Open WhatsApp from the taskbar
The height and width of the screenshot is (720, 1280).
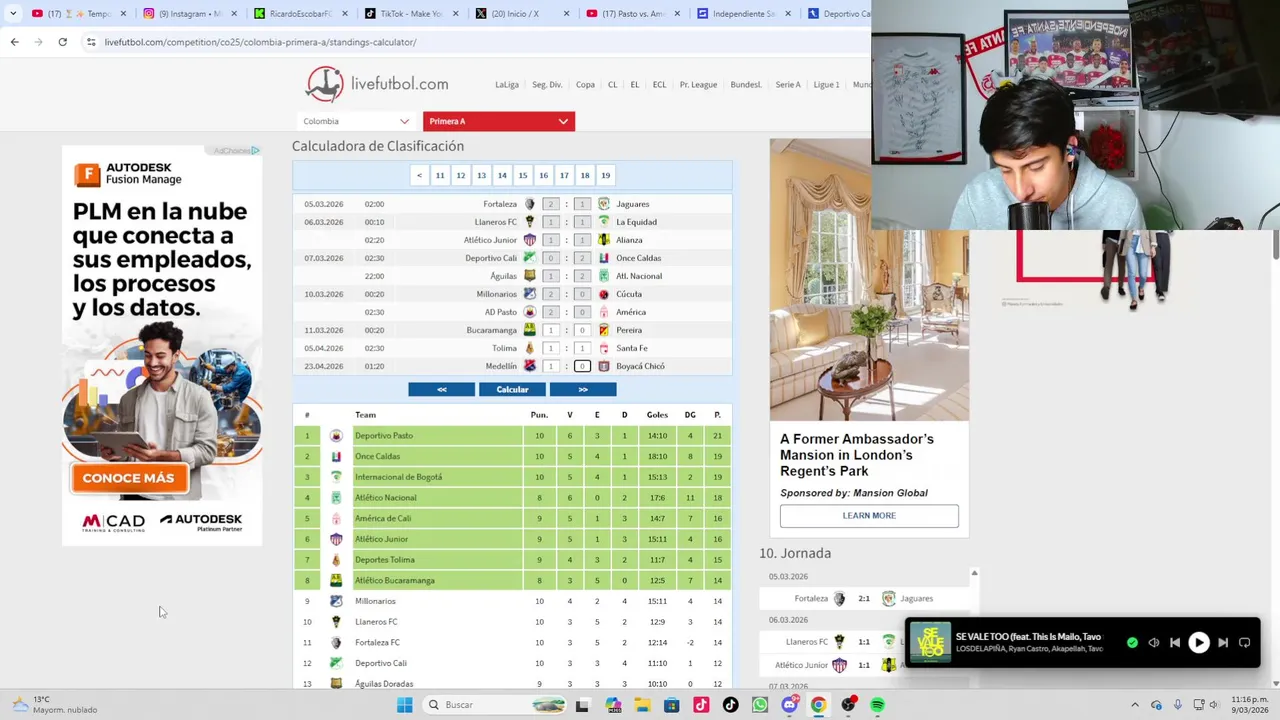[x=760, y=705]
